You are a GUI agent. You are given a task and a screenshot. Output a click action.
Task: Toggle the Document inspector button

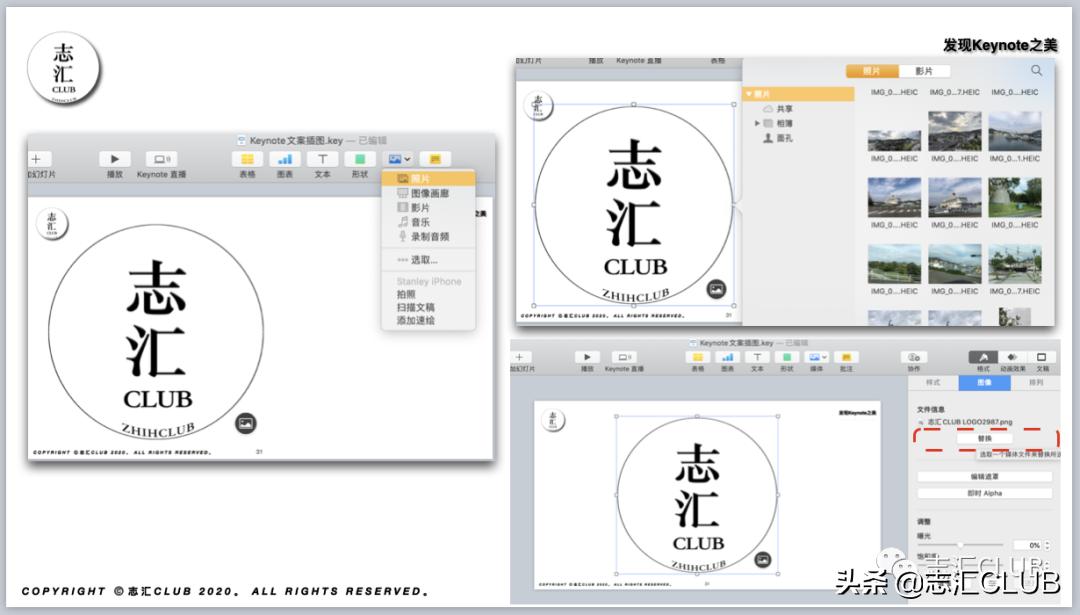(1041, 357)
